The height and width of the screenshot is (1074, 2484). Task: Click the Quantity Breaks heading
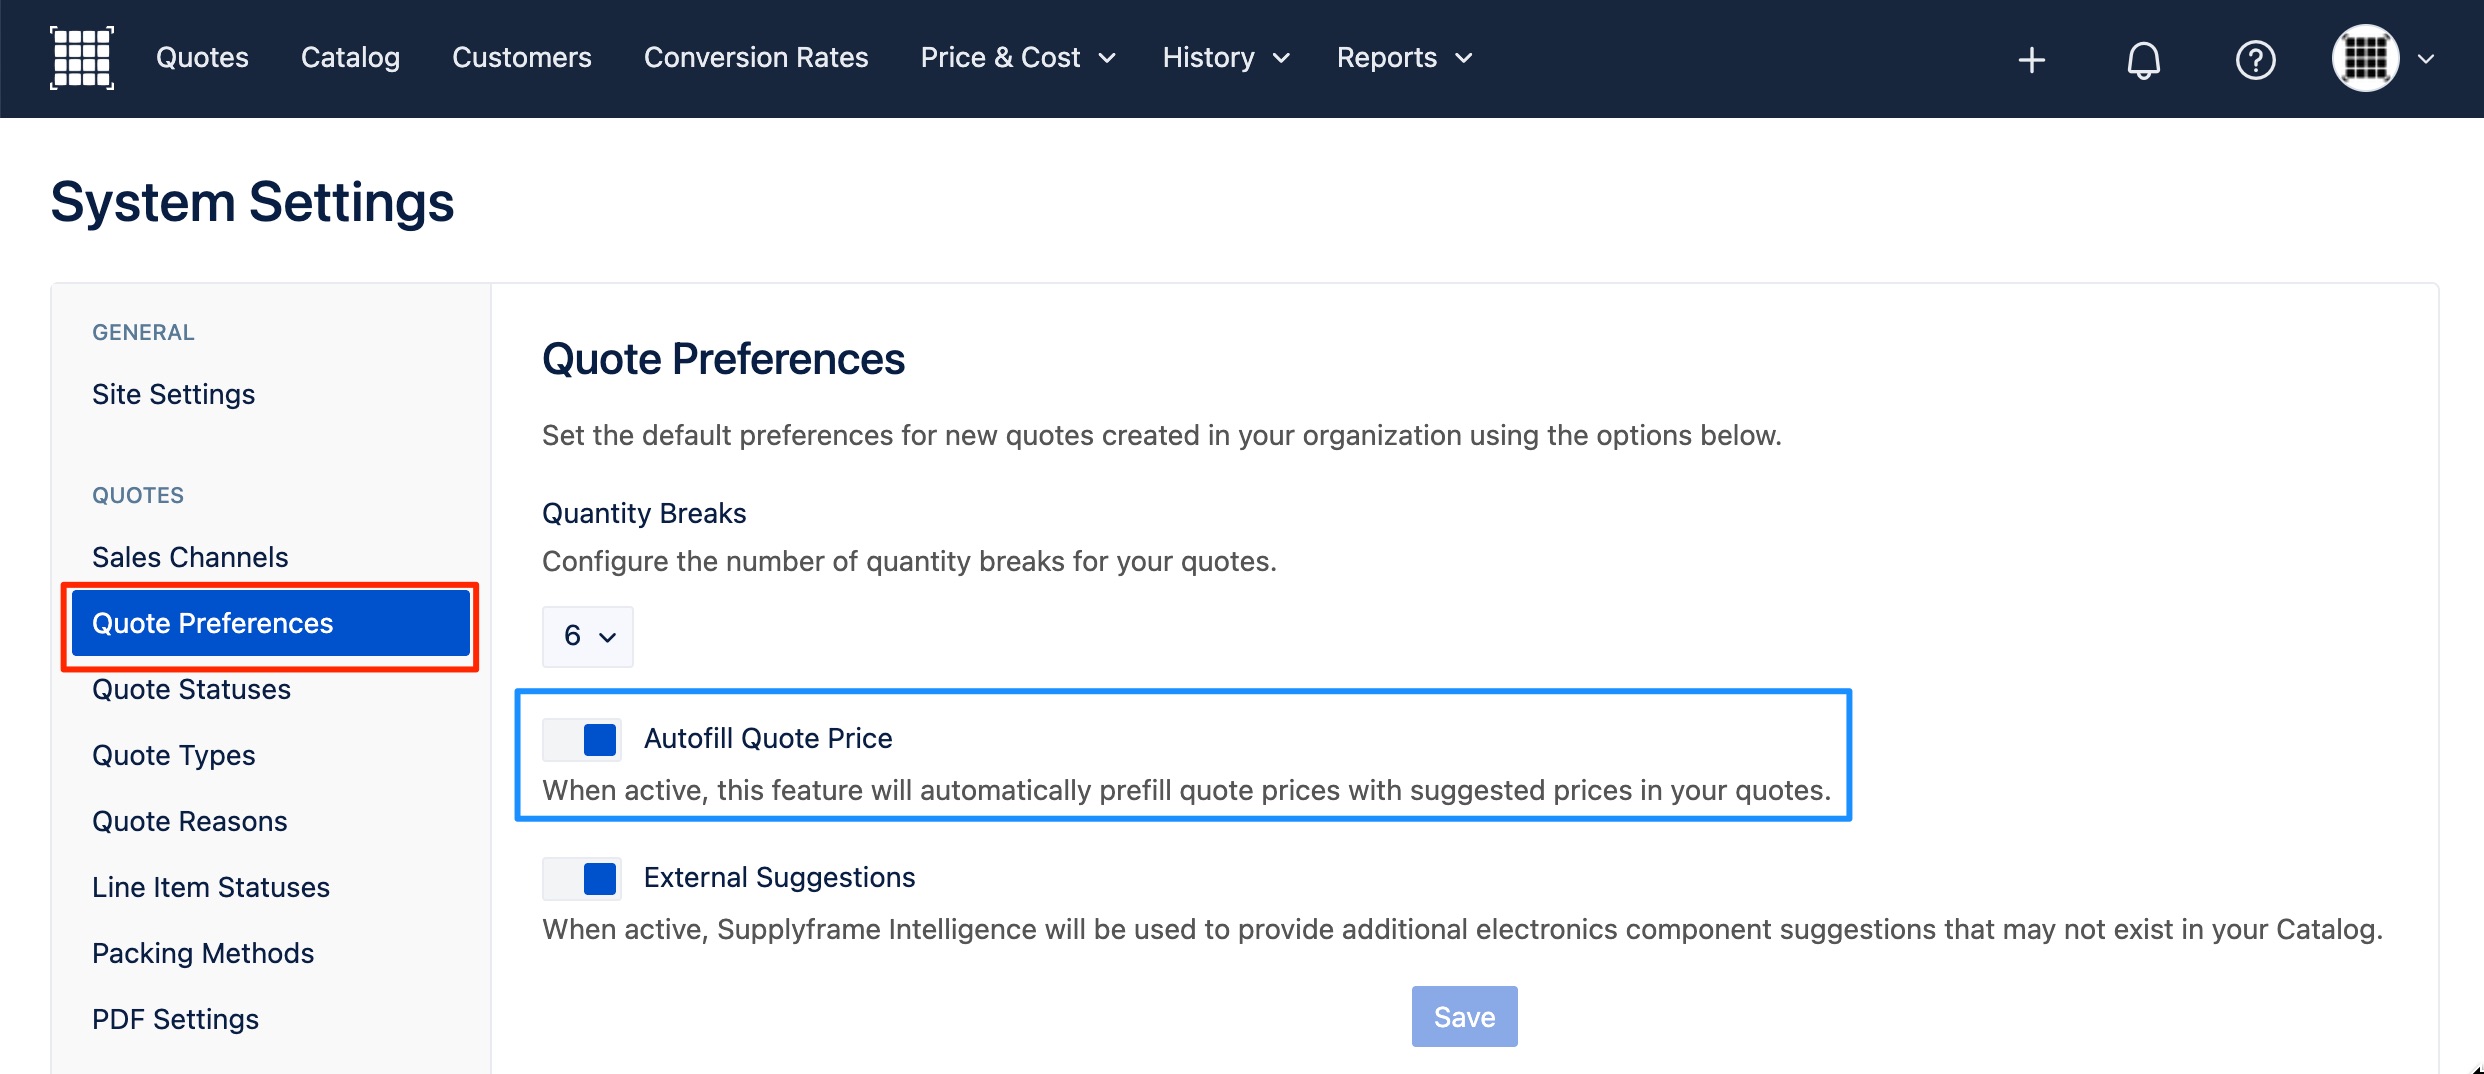pyautogui.click(x=644, y=513)
